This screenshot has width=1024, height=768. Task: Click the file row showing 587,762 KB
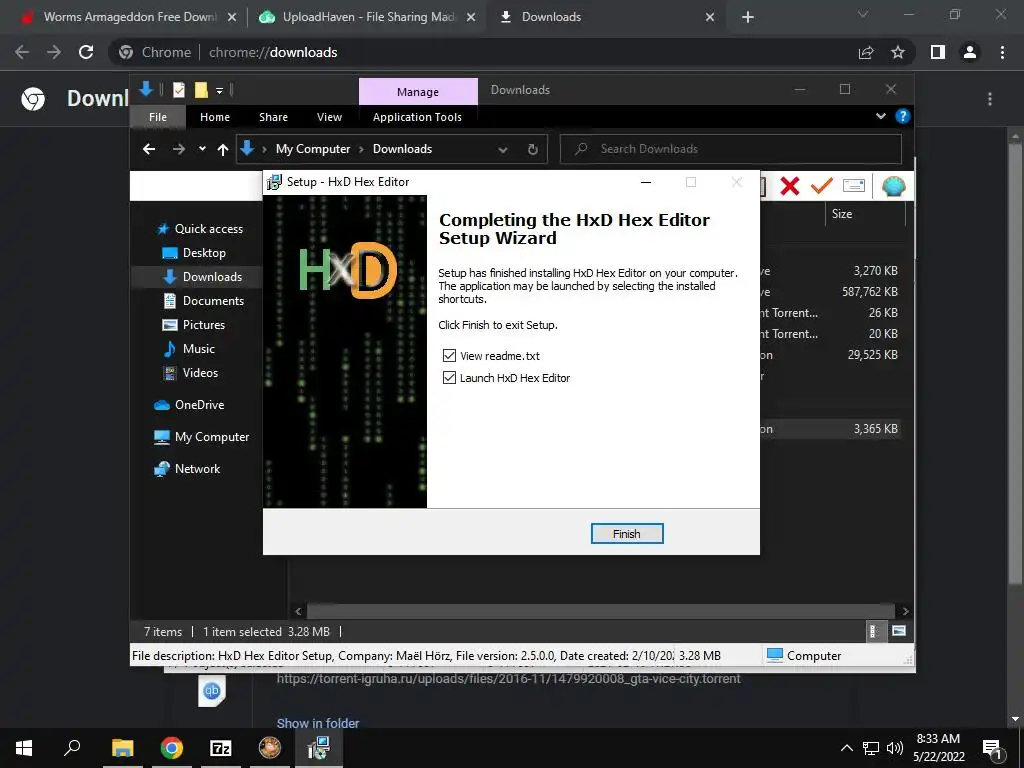[x=832, y=292]
